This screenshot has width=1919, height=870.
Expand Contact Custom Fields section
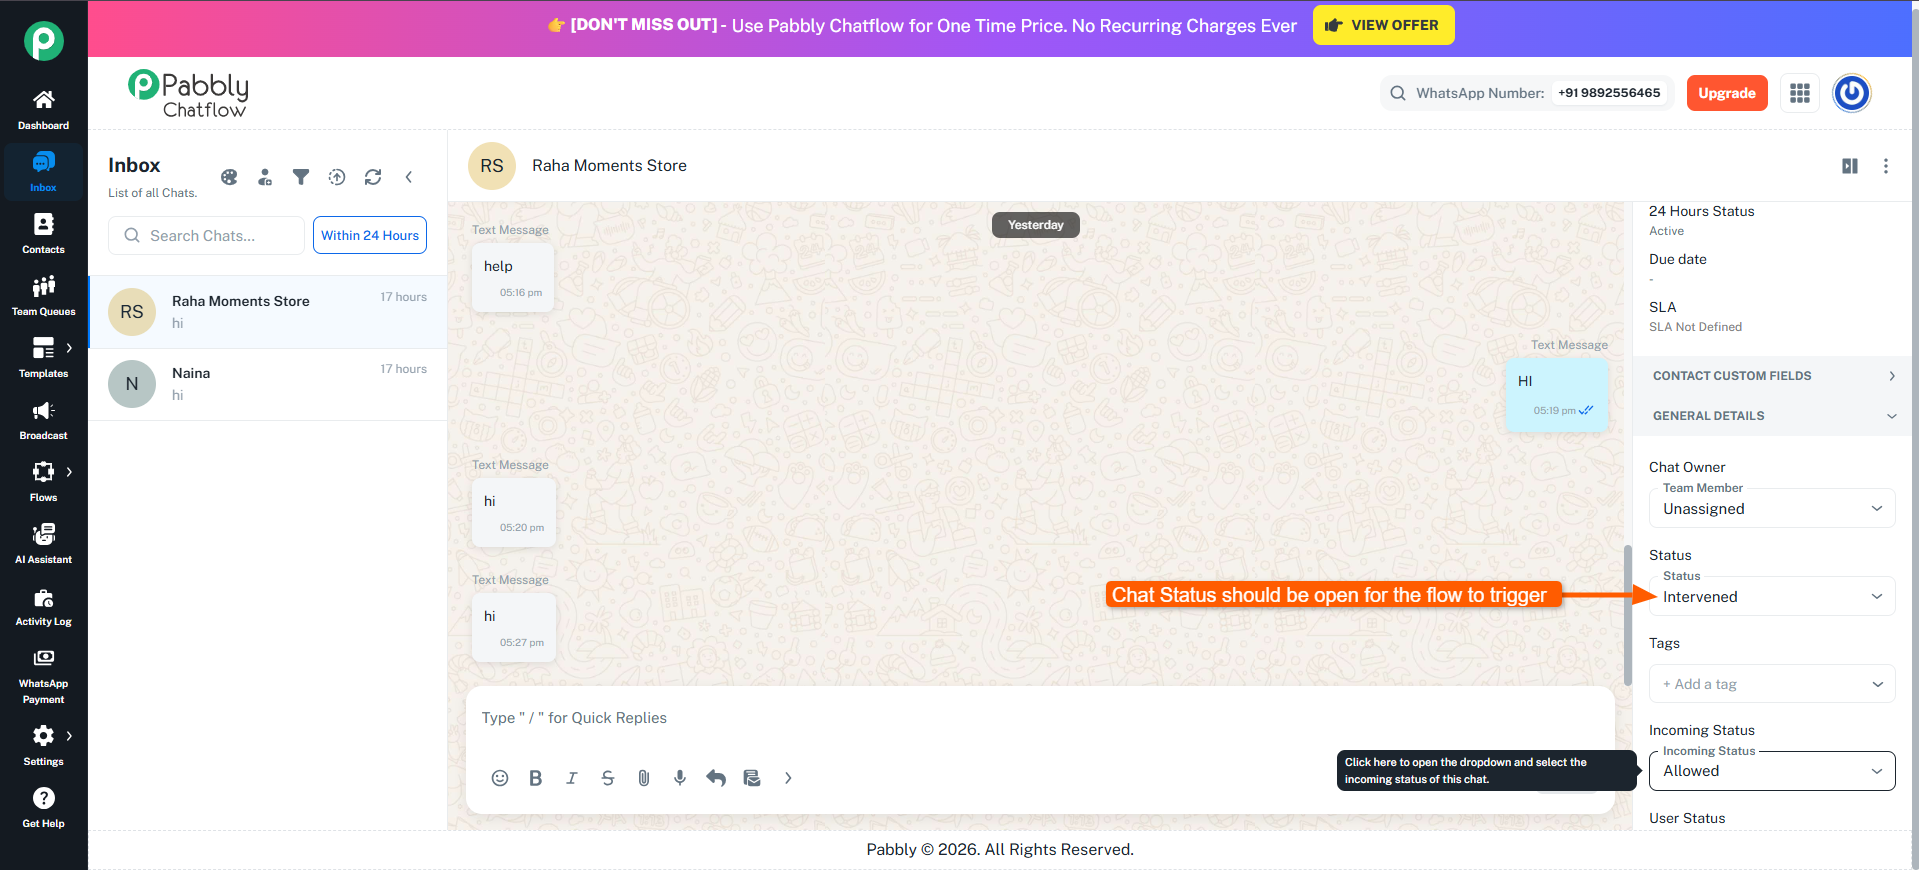(x=1774, y=376)
